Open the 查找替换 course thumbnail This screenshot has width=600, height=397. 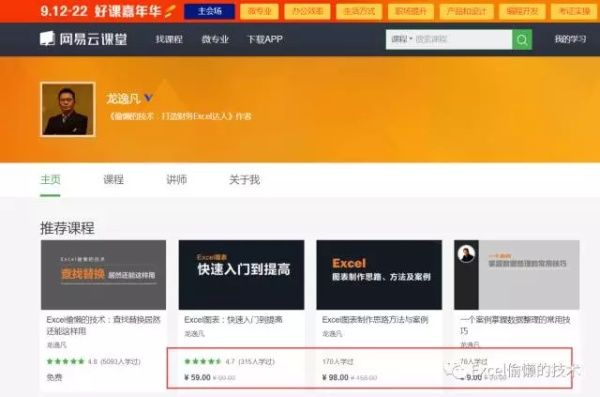point(103,275)
